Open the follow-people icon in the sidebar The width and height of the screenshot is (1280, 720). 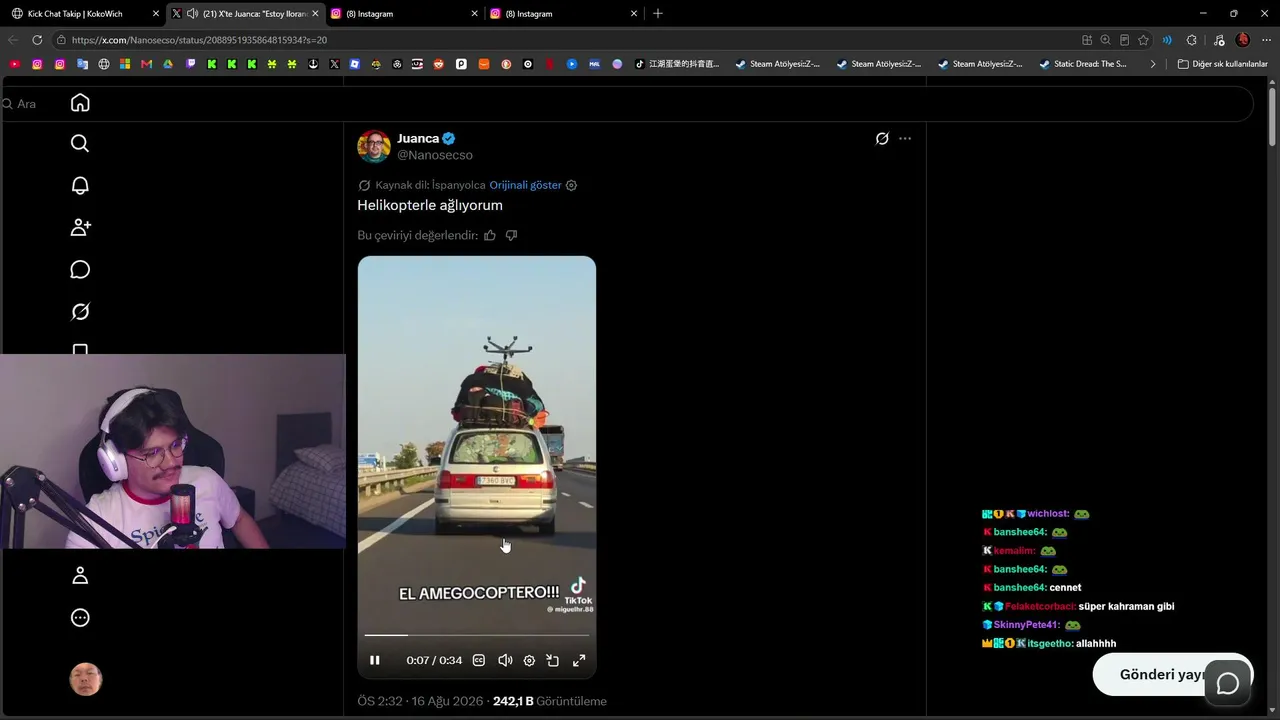[x=80, y=227]
